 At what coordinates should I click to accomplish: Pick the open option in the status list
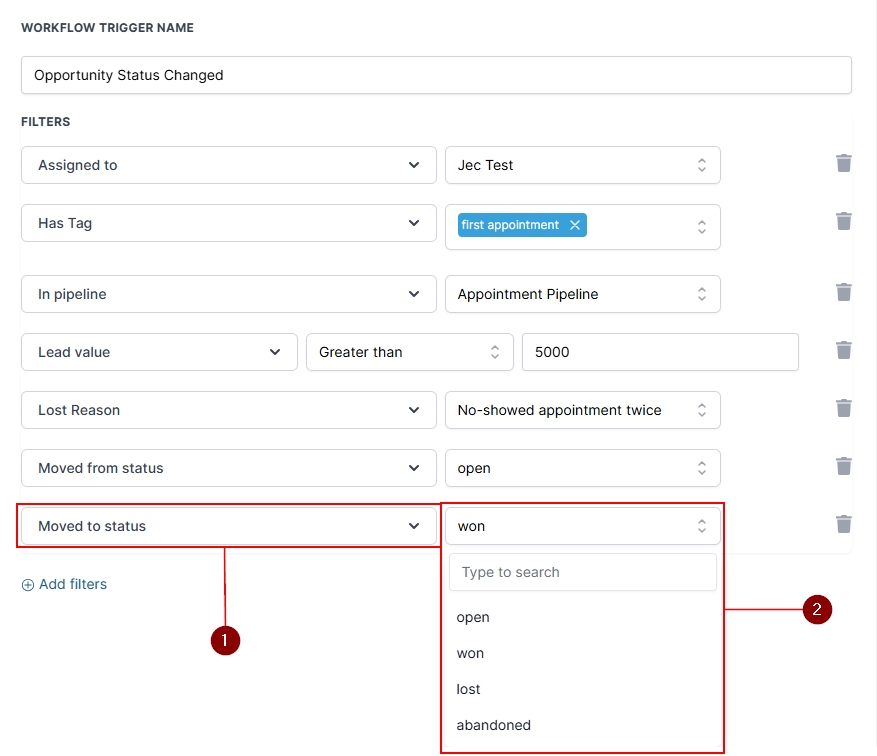tap(473, 617)
